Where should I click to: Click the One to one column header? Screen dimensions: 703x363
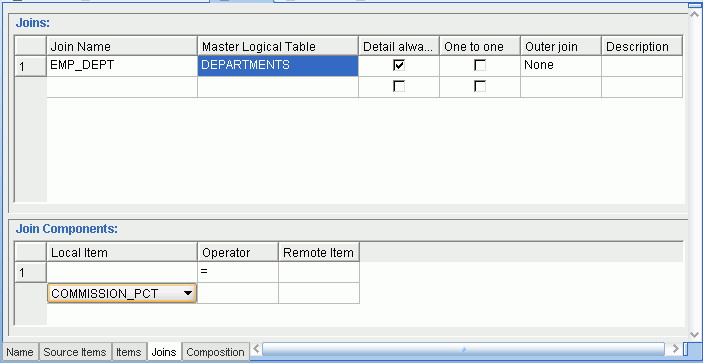click(480, 46)
